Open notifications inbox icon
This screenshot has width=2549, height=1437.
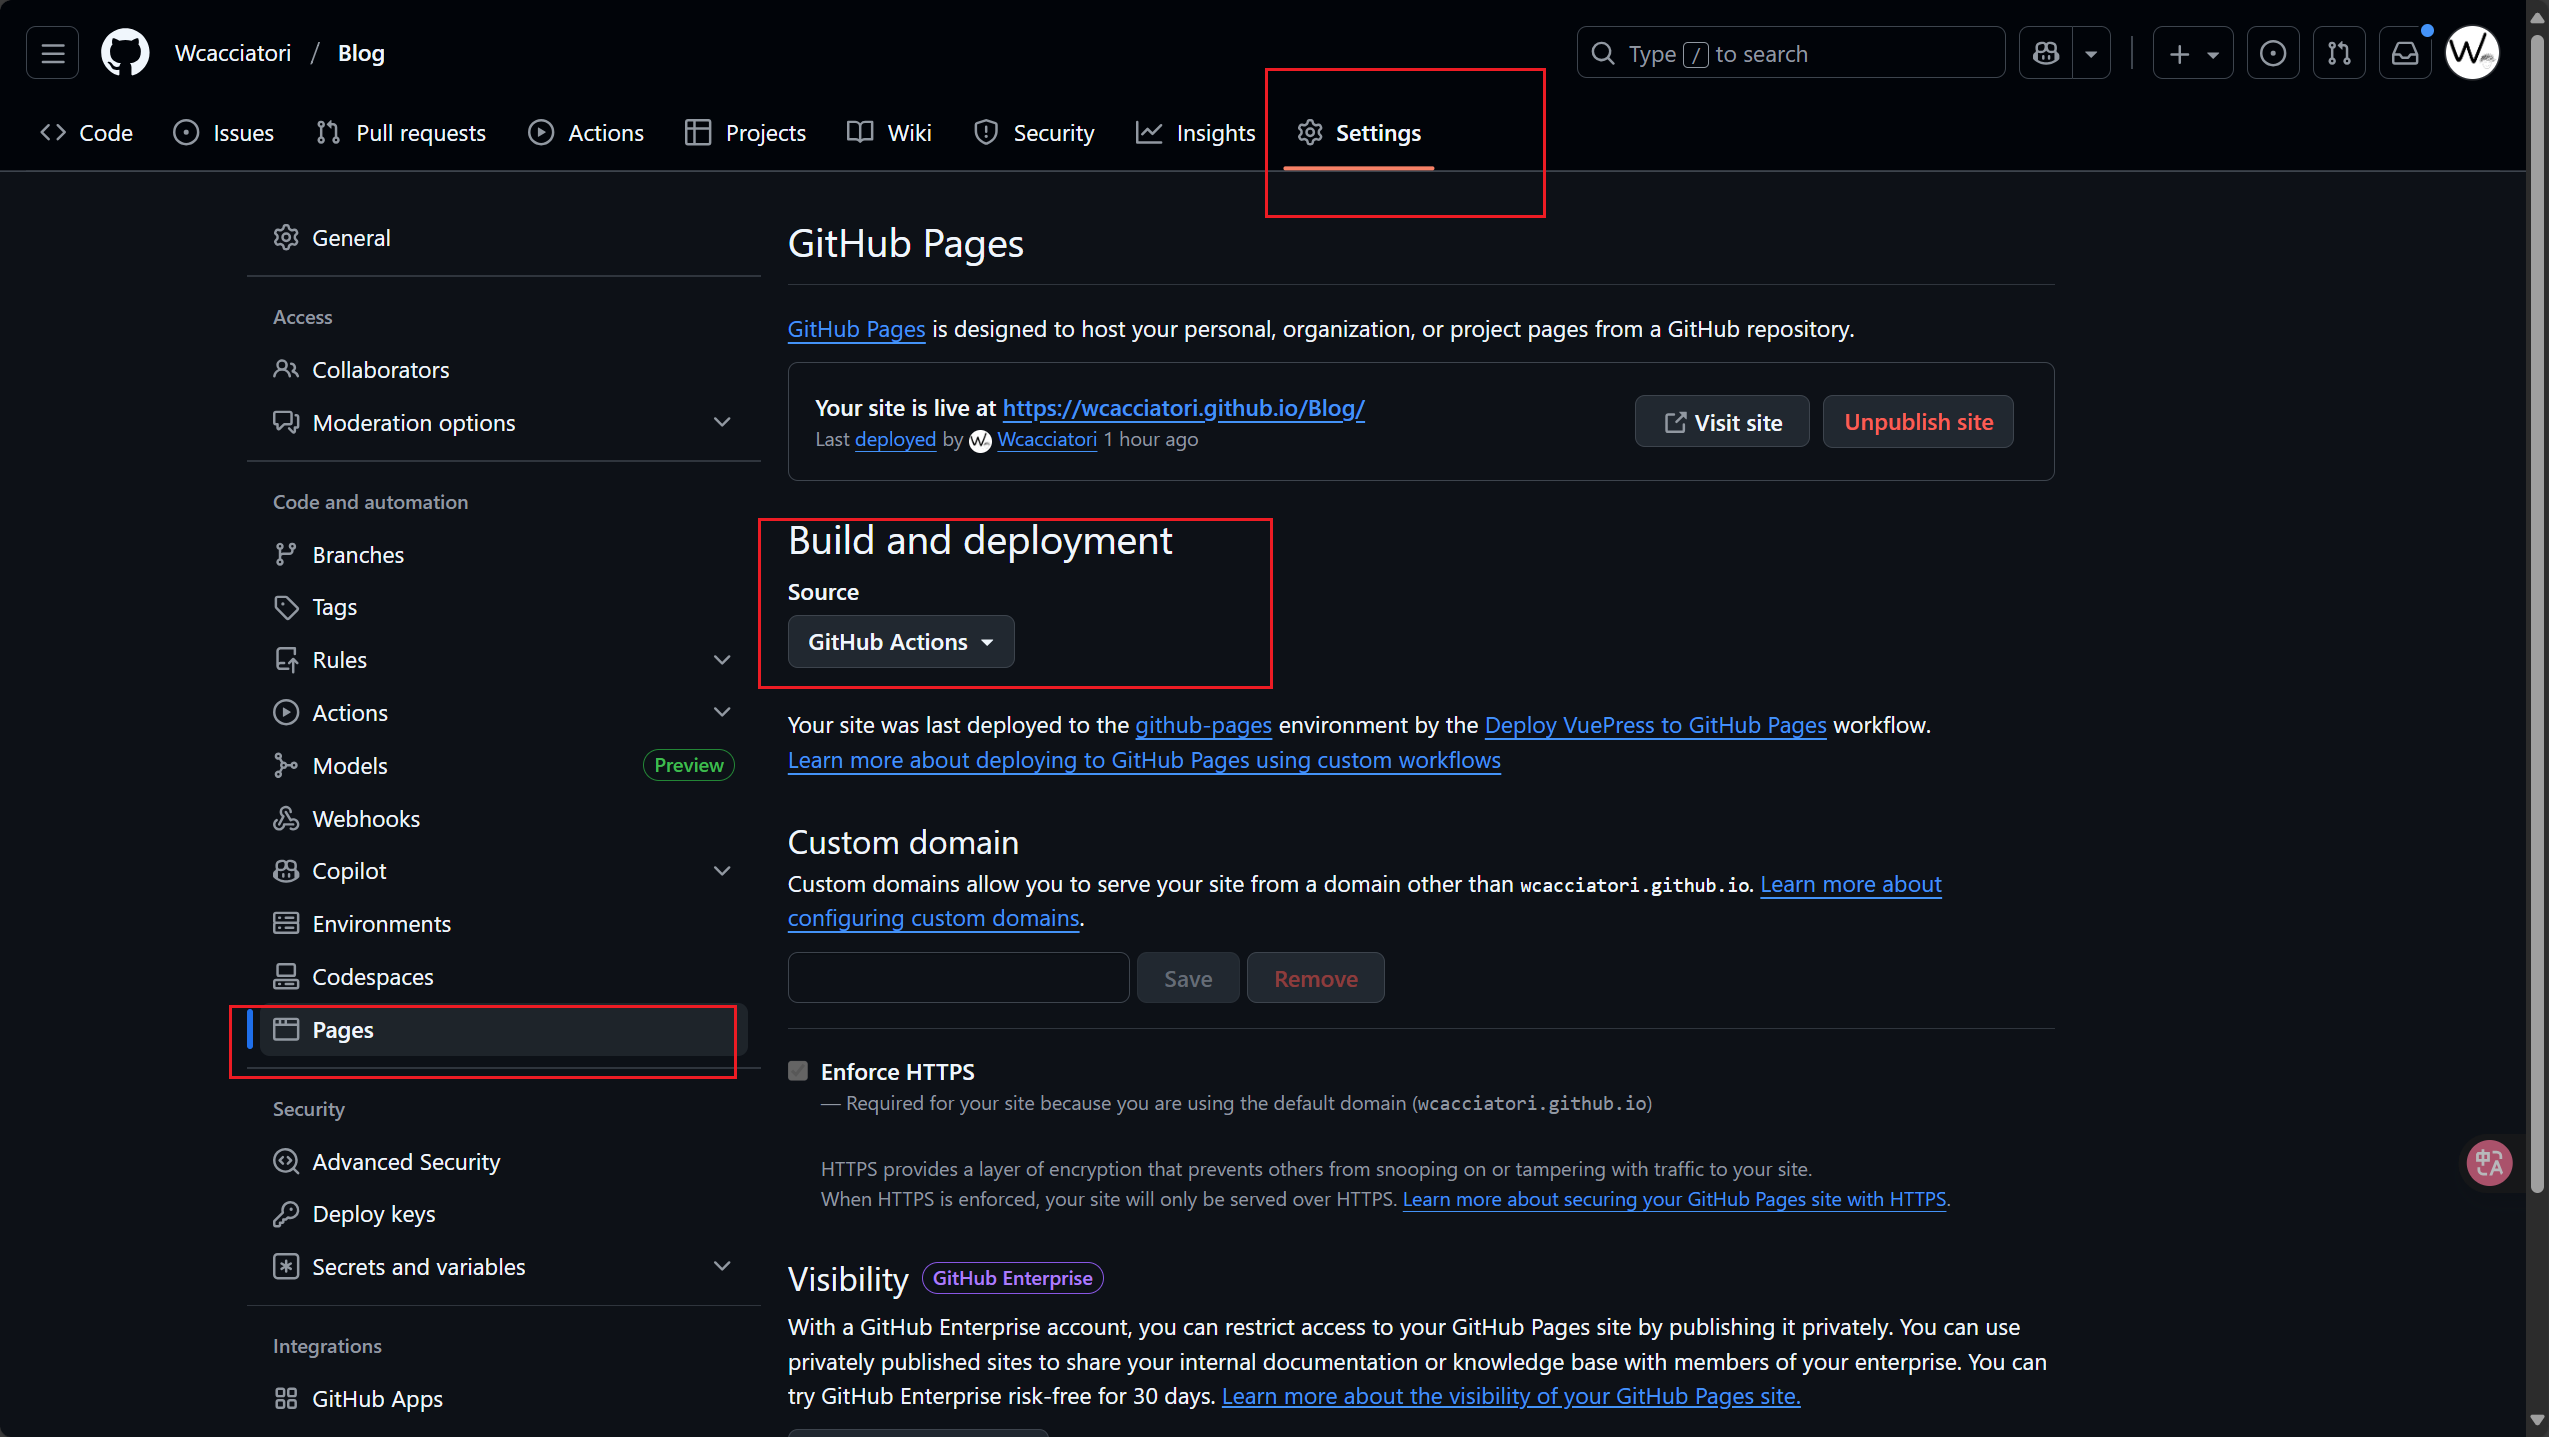coord(2404,53)
